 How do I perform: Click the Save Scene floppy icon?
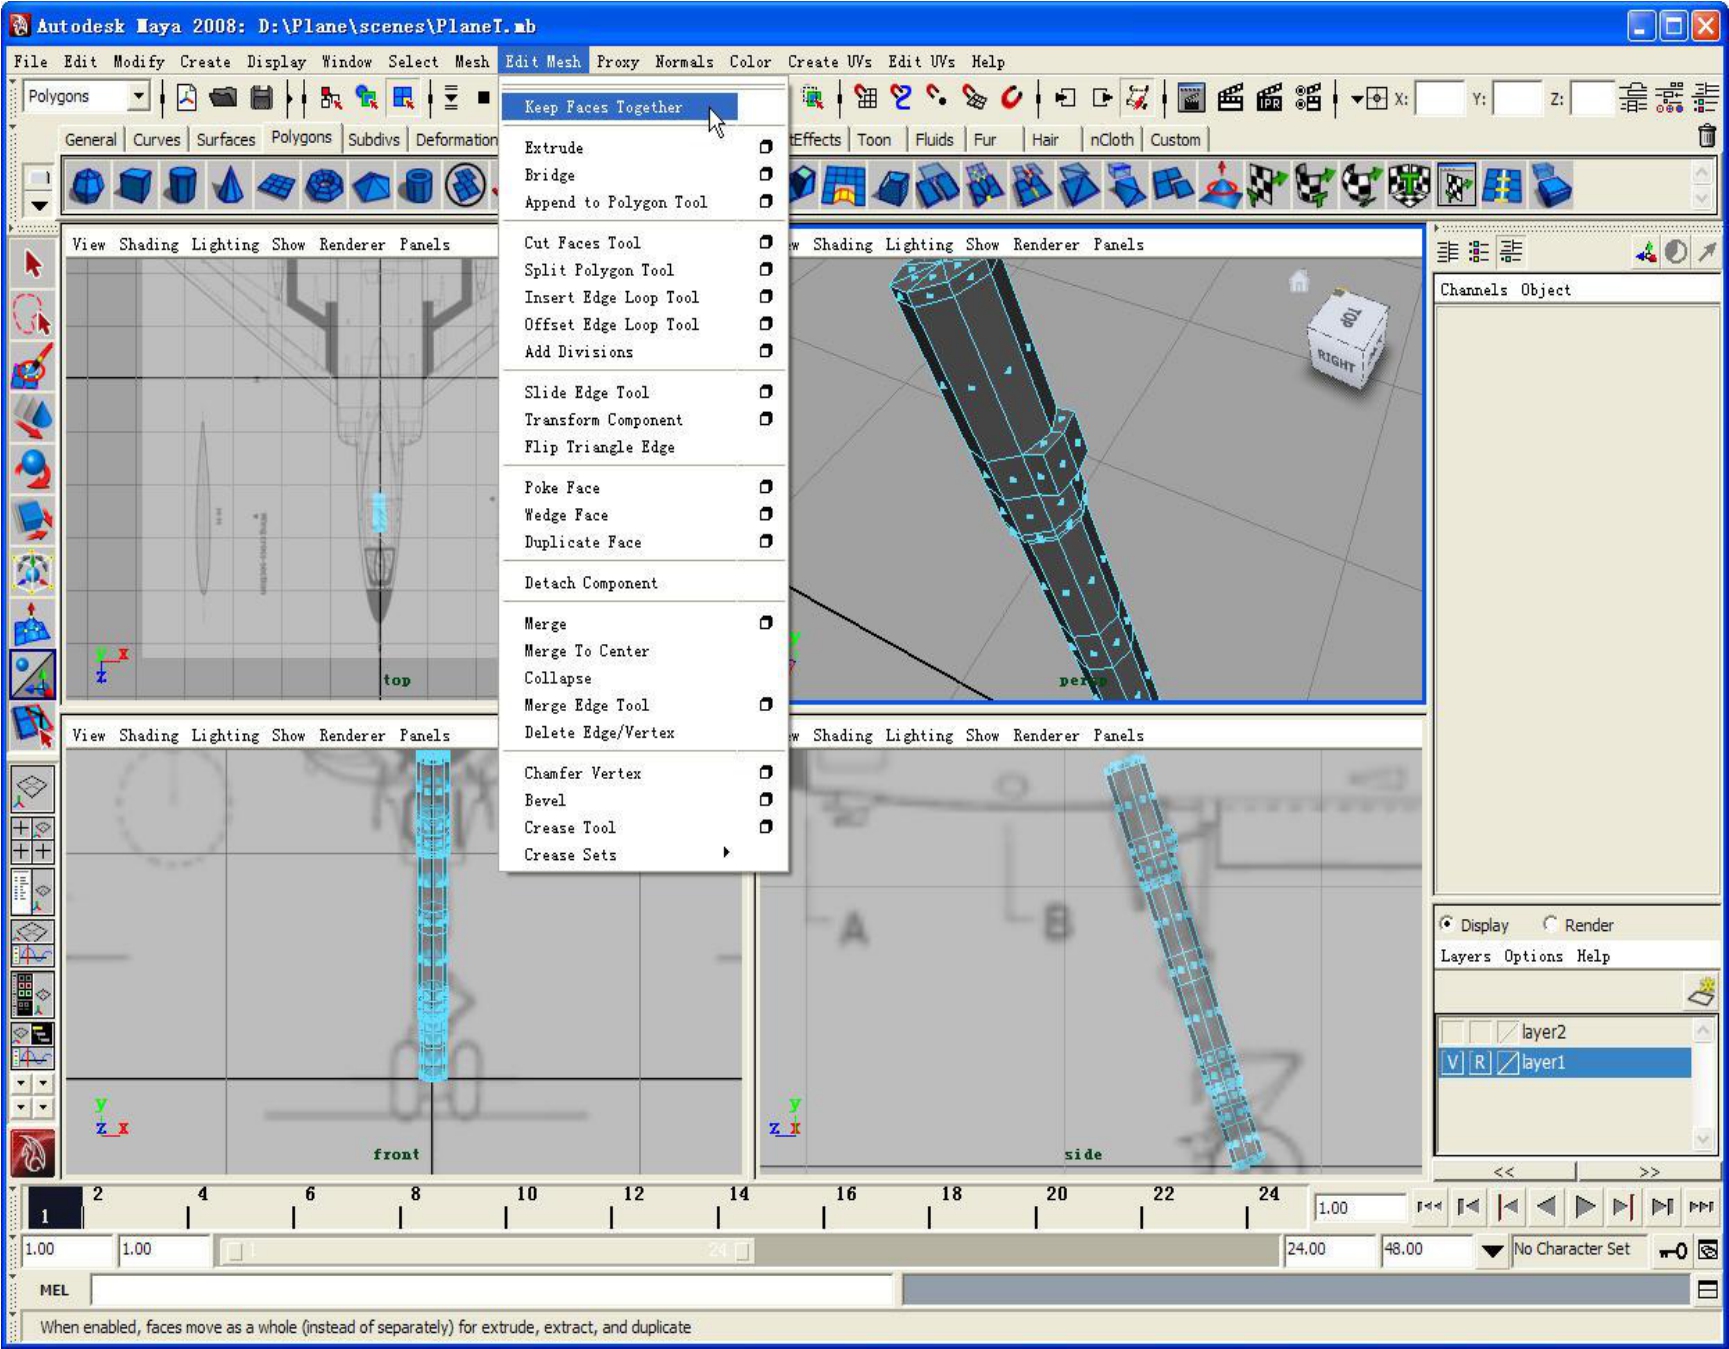click(261, 97)
